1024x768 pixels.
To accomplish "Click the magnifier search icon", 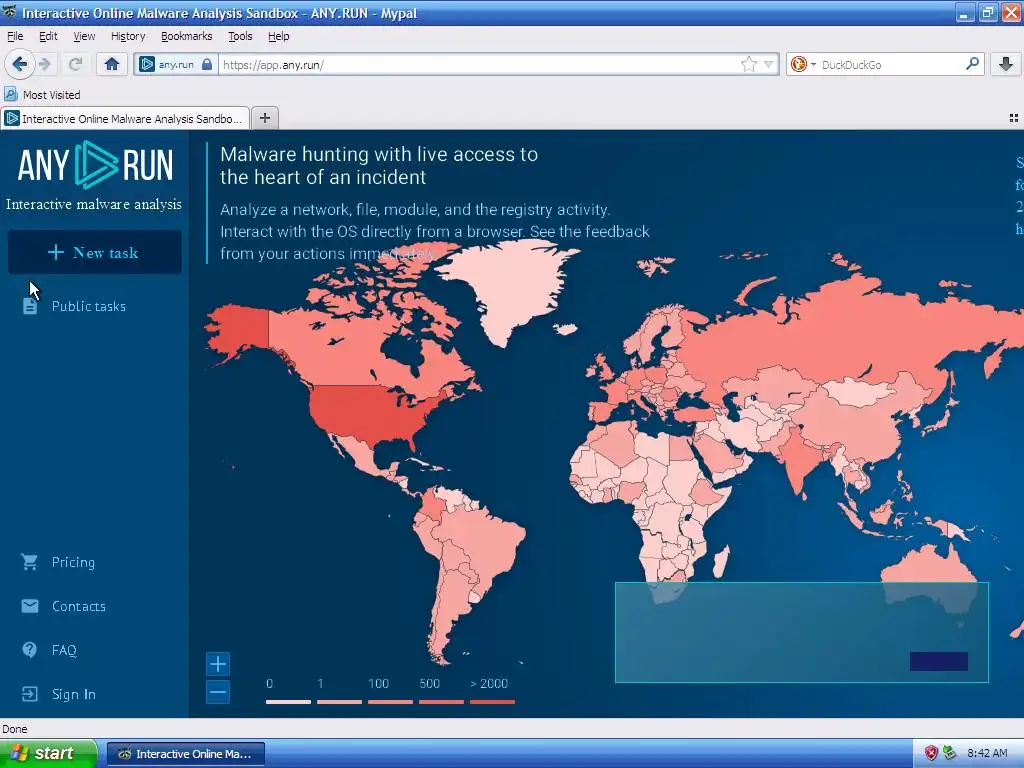I will pyautogui.click(x=972, y=63).
